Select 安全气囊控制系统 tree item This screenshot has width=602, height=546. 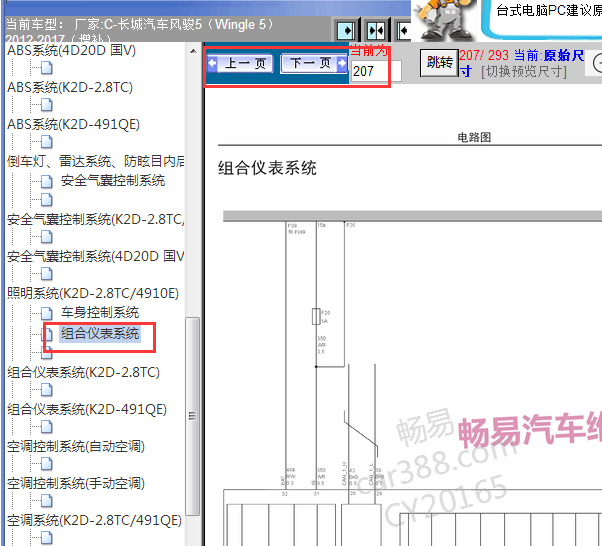pos(113,180)
